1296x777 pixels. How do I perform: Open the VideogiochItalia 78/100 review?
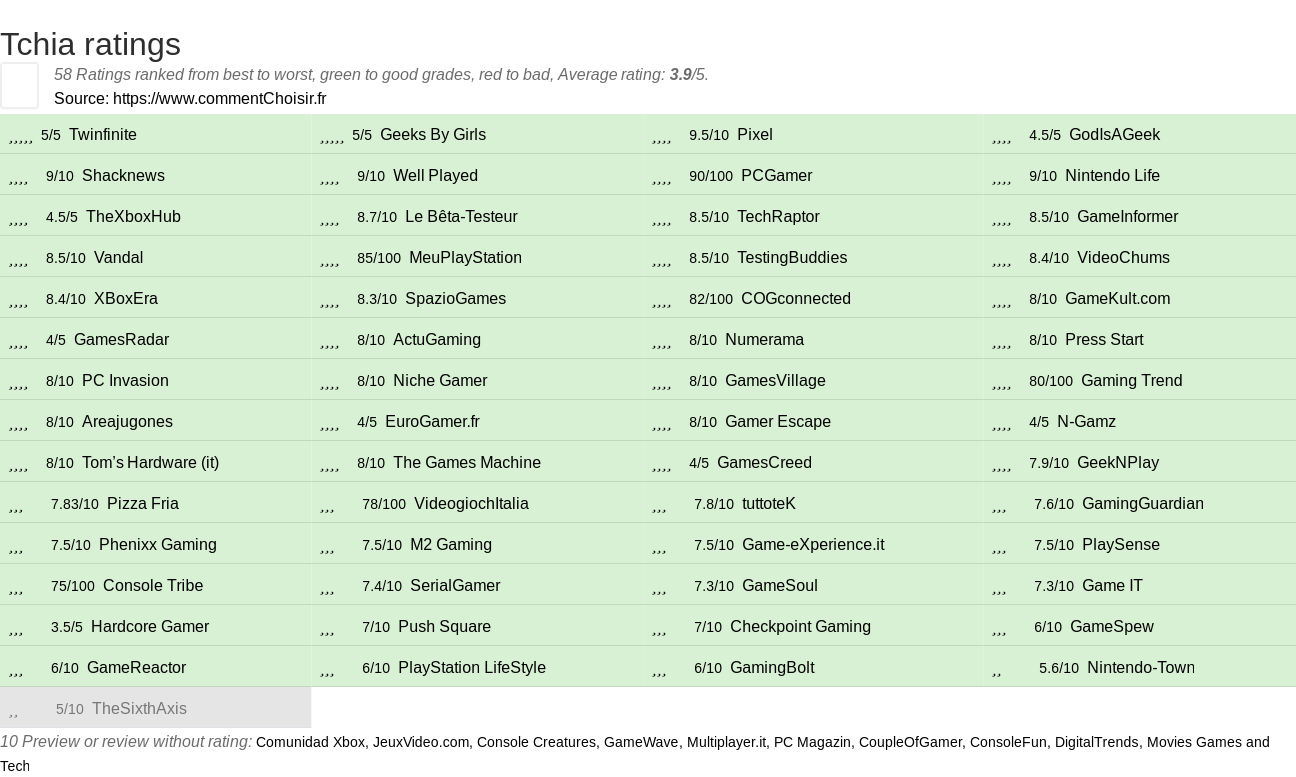point(477,503)
